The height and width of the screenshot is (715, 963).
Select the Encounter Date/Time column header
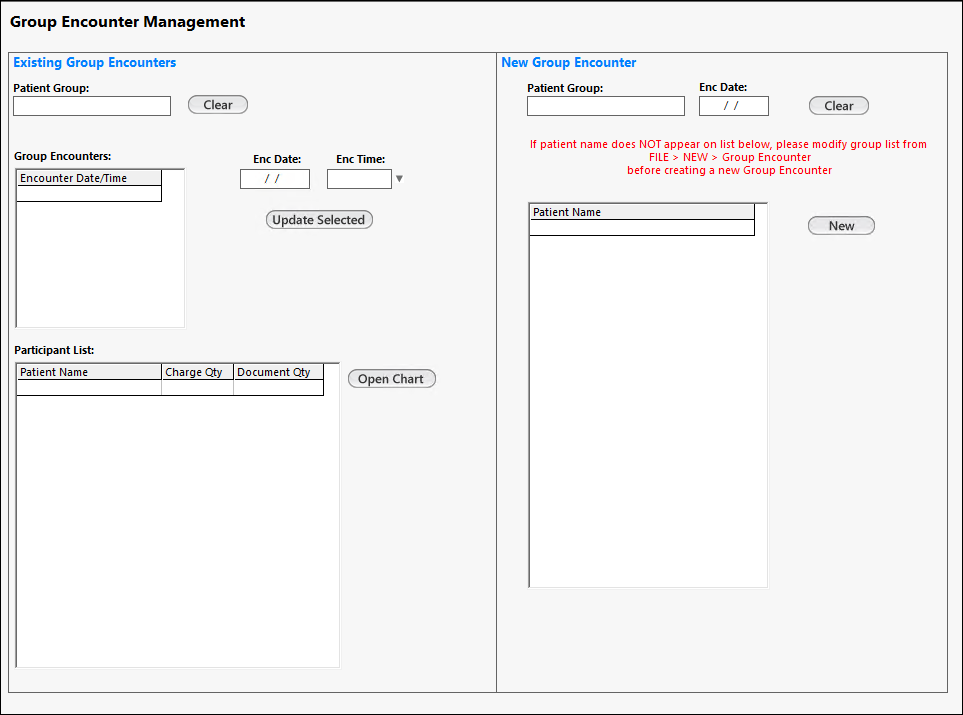pyautogui.click(x=89, y=178)
